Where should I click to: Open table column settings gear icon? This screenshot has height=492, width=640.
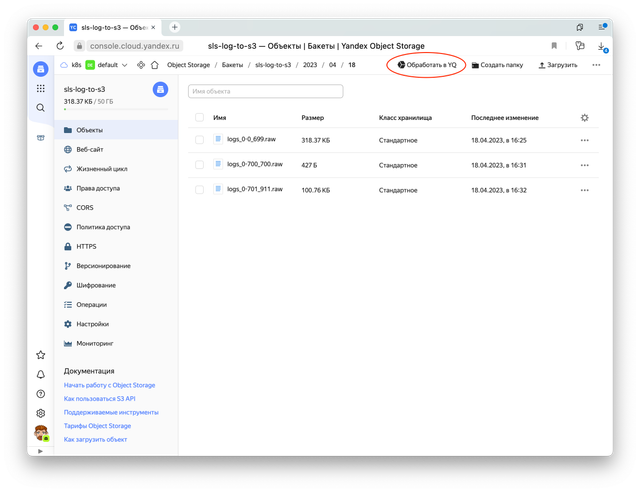click(585, 117)
